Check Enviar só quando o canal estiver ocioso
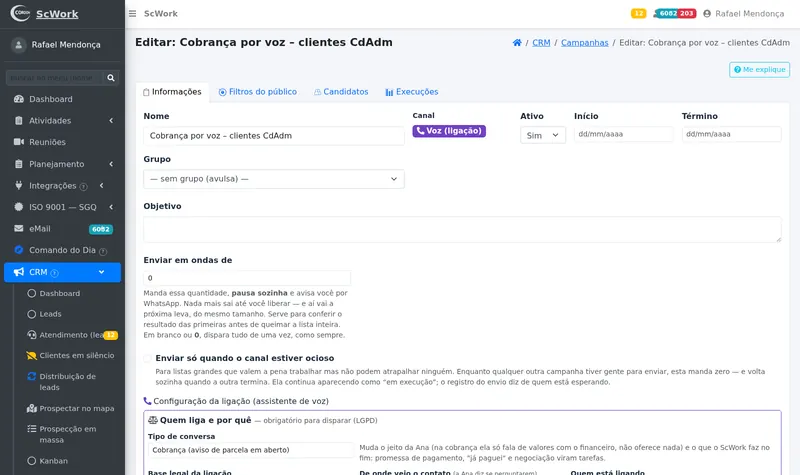 click(147, 359)
